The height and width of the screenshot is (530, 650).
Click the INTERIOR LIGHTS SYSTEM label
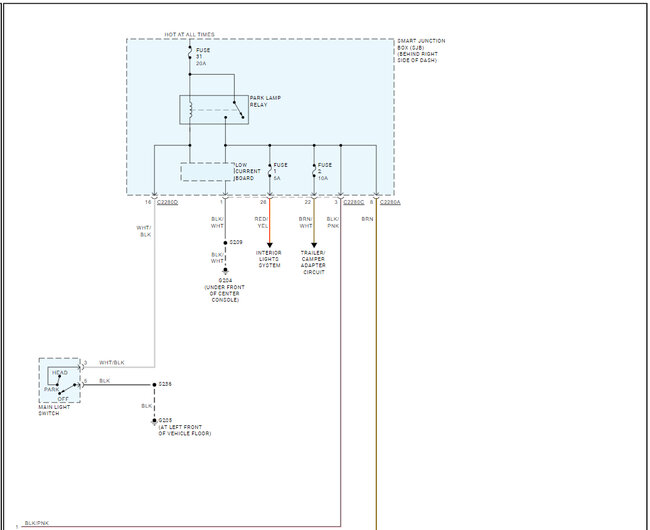coord(269,259)
